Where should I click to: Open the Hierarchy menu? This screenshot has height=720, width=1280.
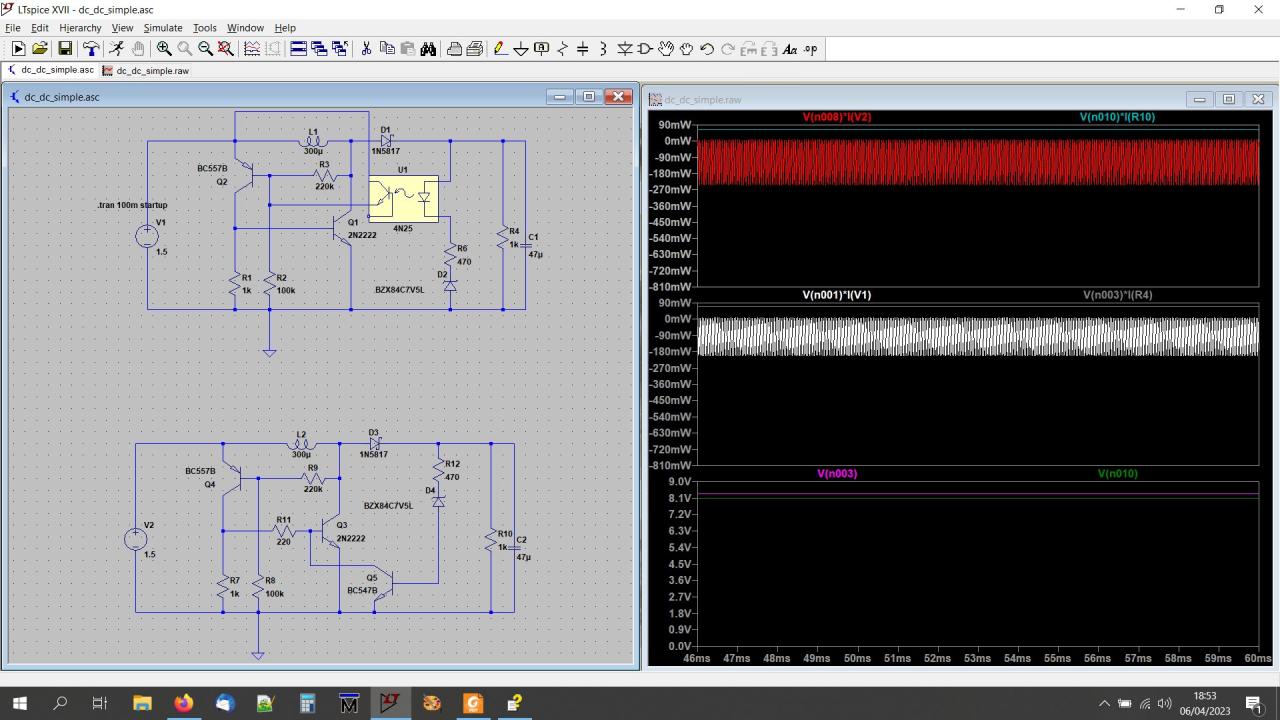tap(80, 28)
